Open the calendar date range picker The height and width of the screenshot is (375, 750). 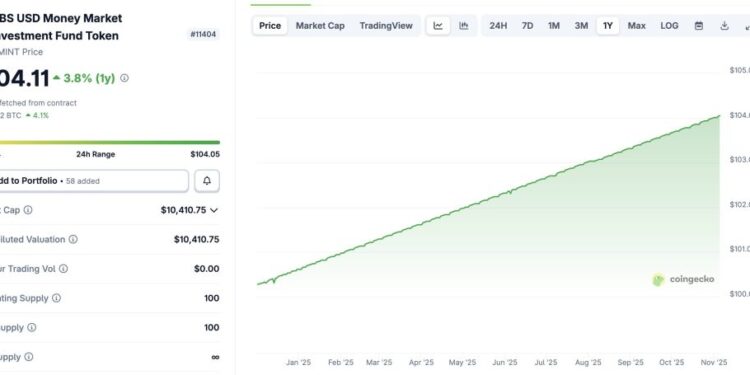tap(699, 26)
